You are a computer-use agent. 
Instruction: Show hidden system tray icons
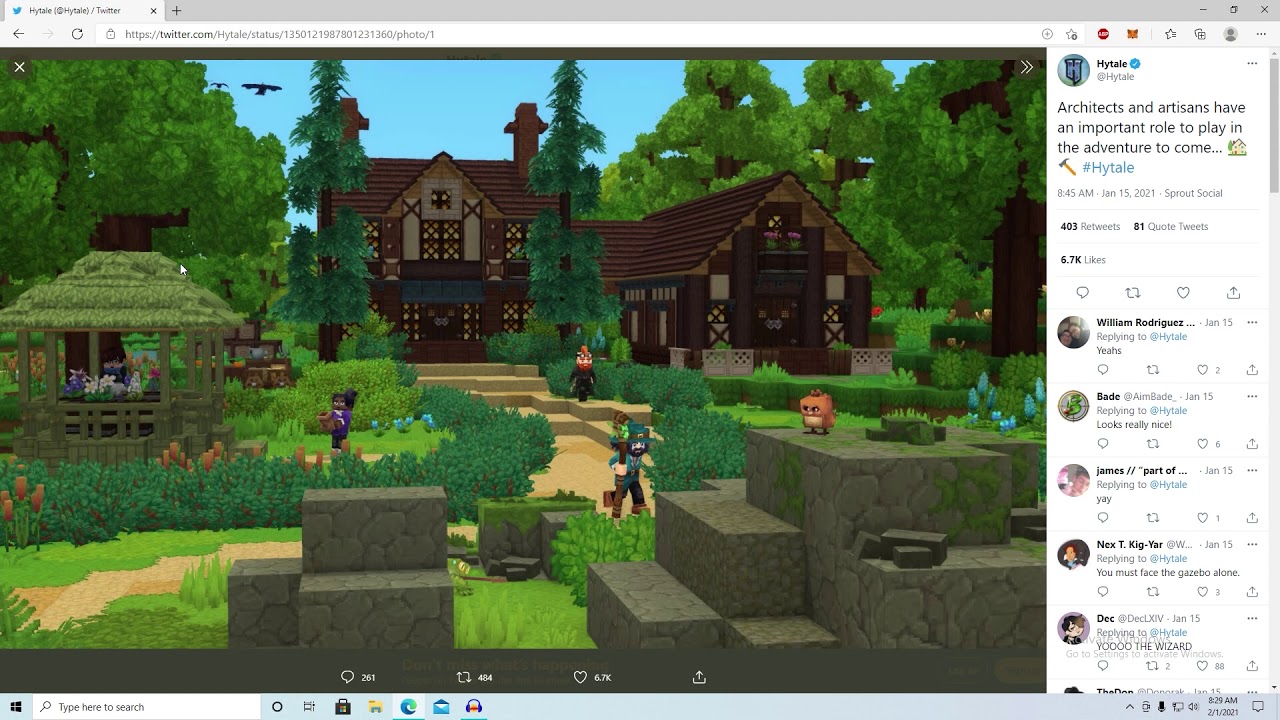[x=1130, y=707]
